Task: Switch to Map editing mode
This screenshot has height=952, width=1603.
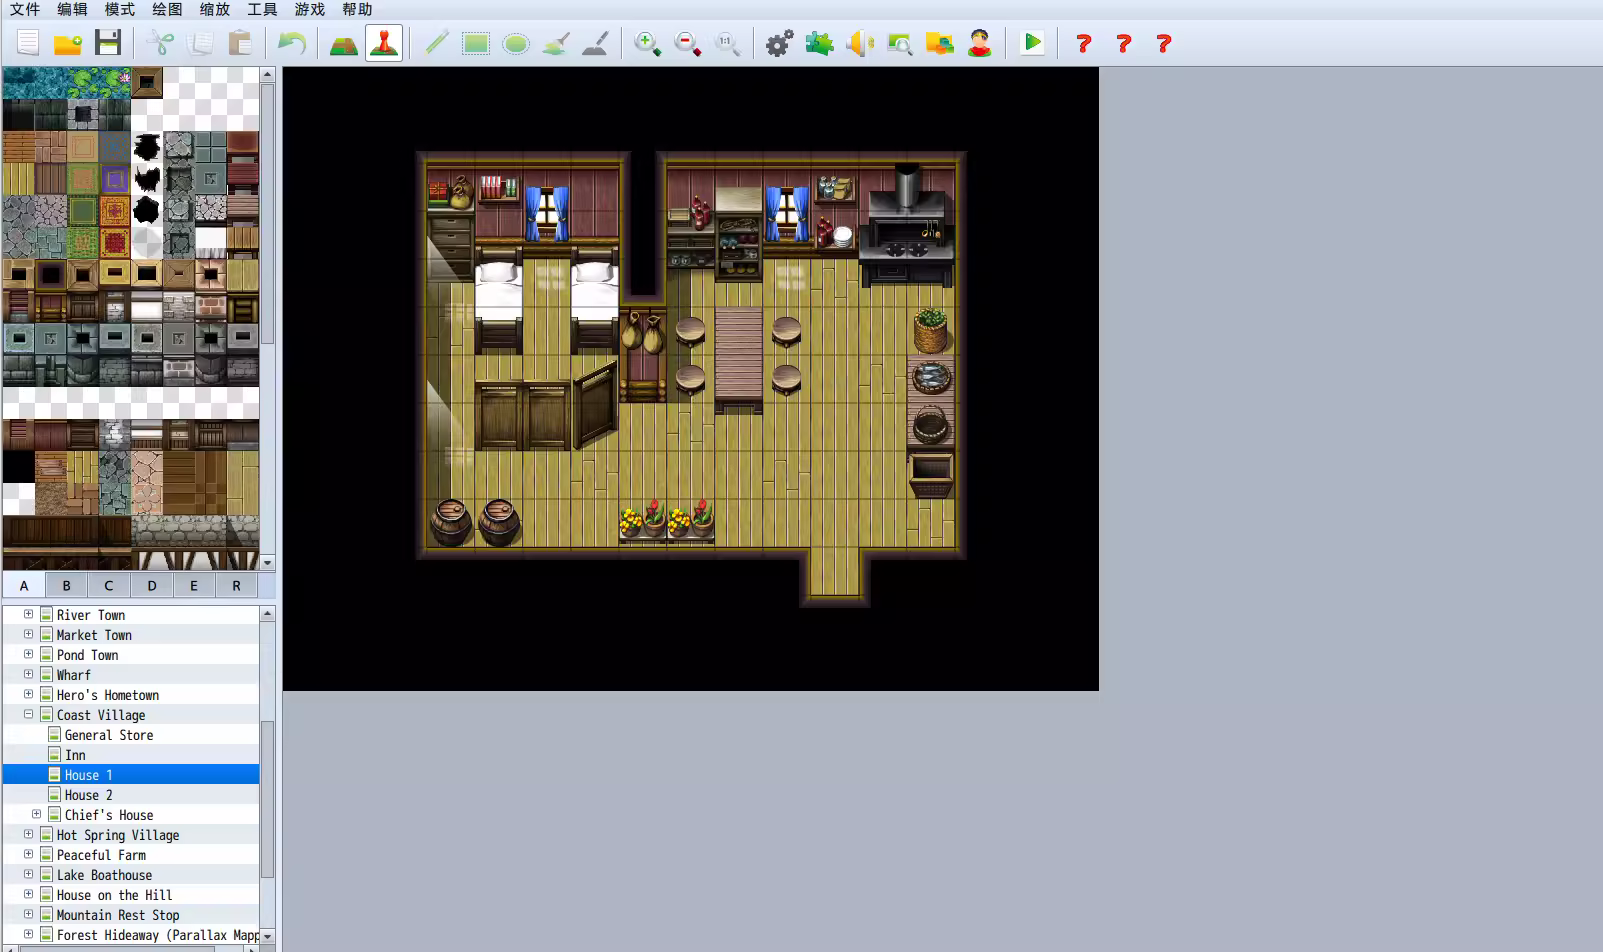Action: 343,43
